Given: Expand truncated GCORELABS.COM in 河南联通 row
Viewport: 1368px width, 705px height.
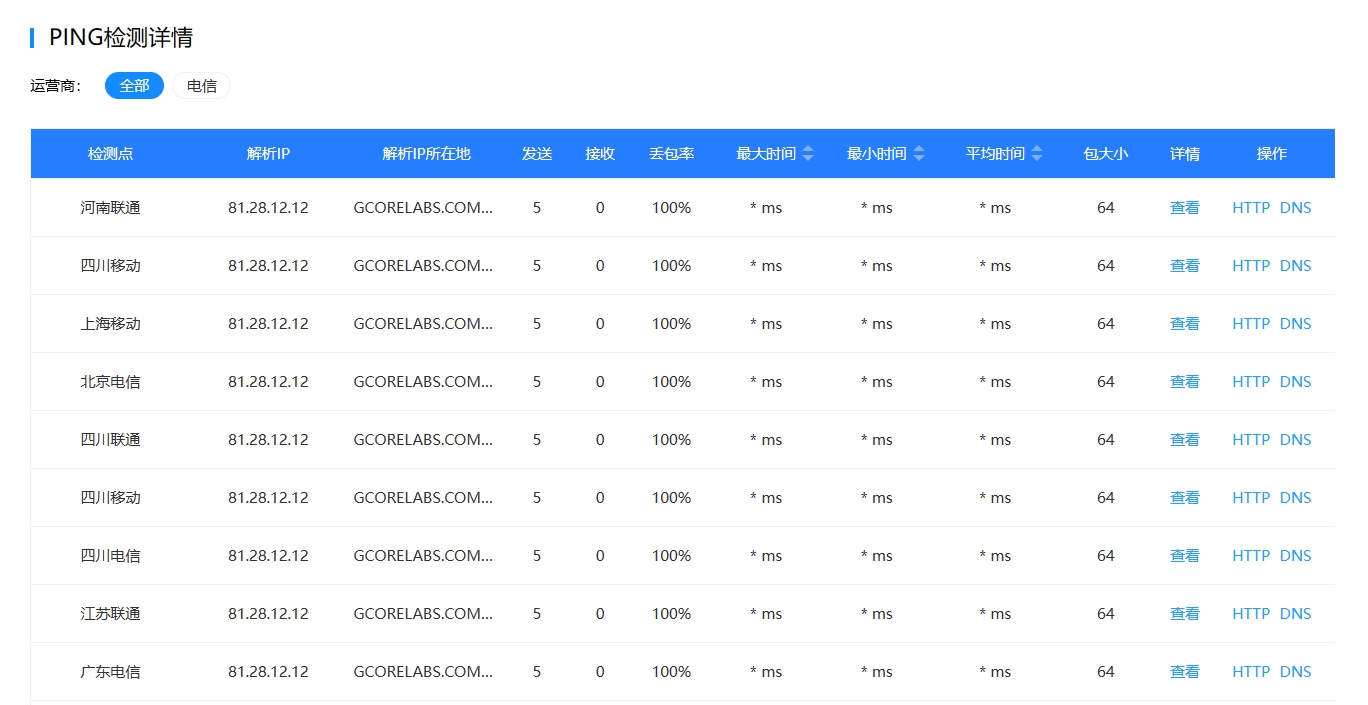Looking at the screenshot, I should [x=422, y=207].
